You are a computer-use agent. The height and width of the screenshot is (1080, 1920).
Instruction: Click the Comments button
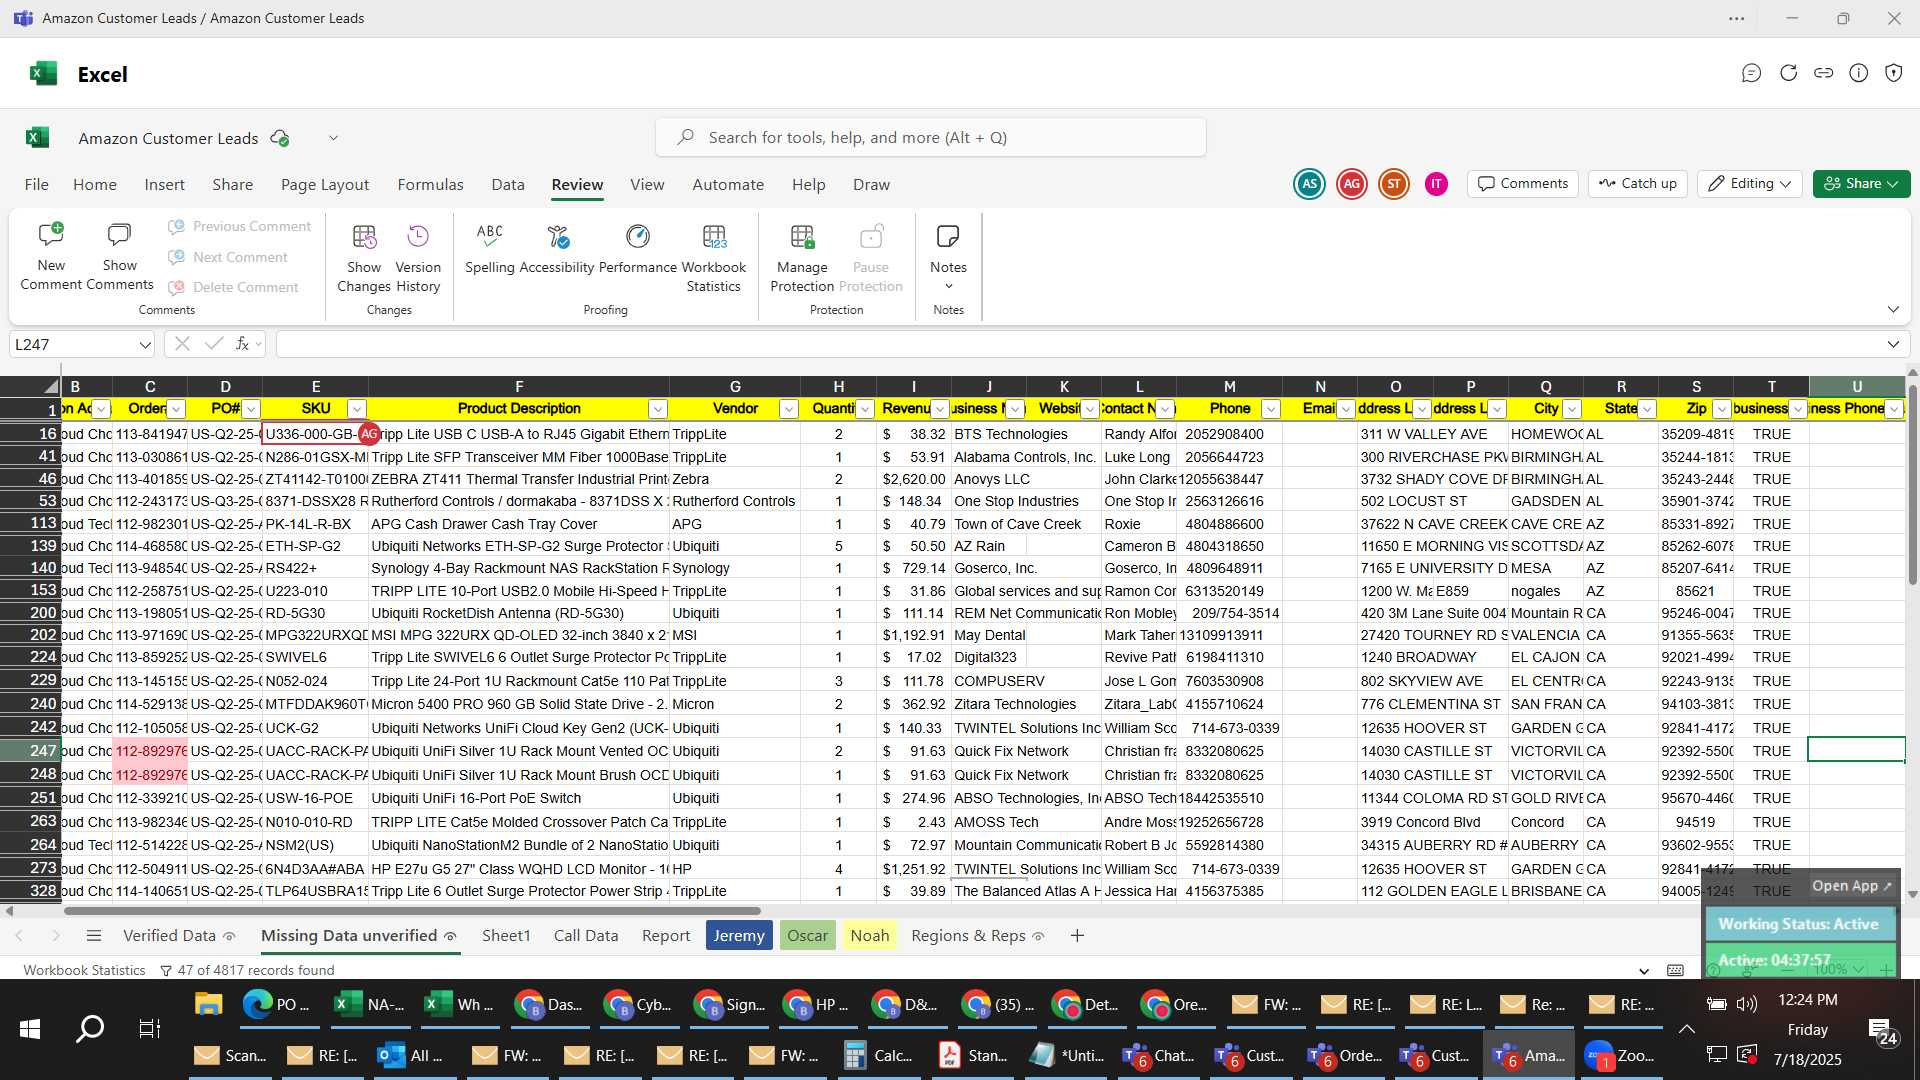1523,184
